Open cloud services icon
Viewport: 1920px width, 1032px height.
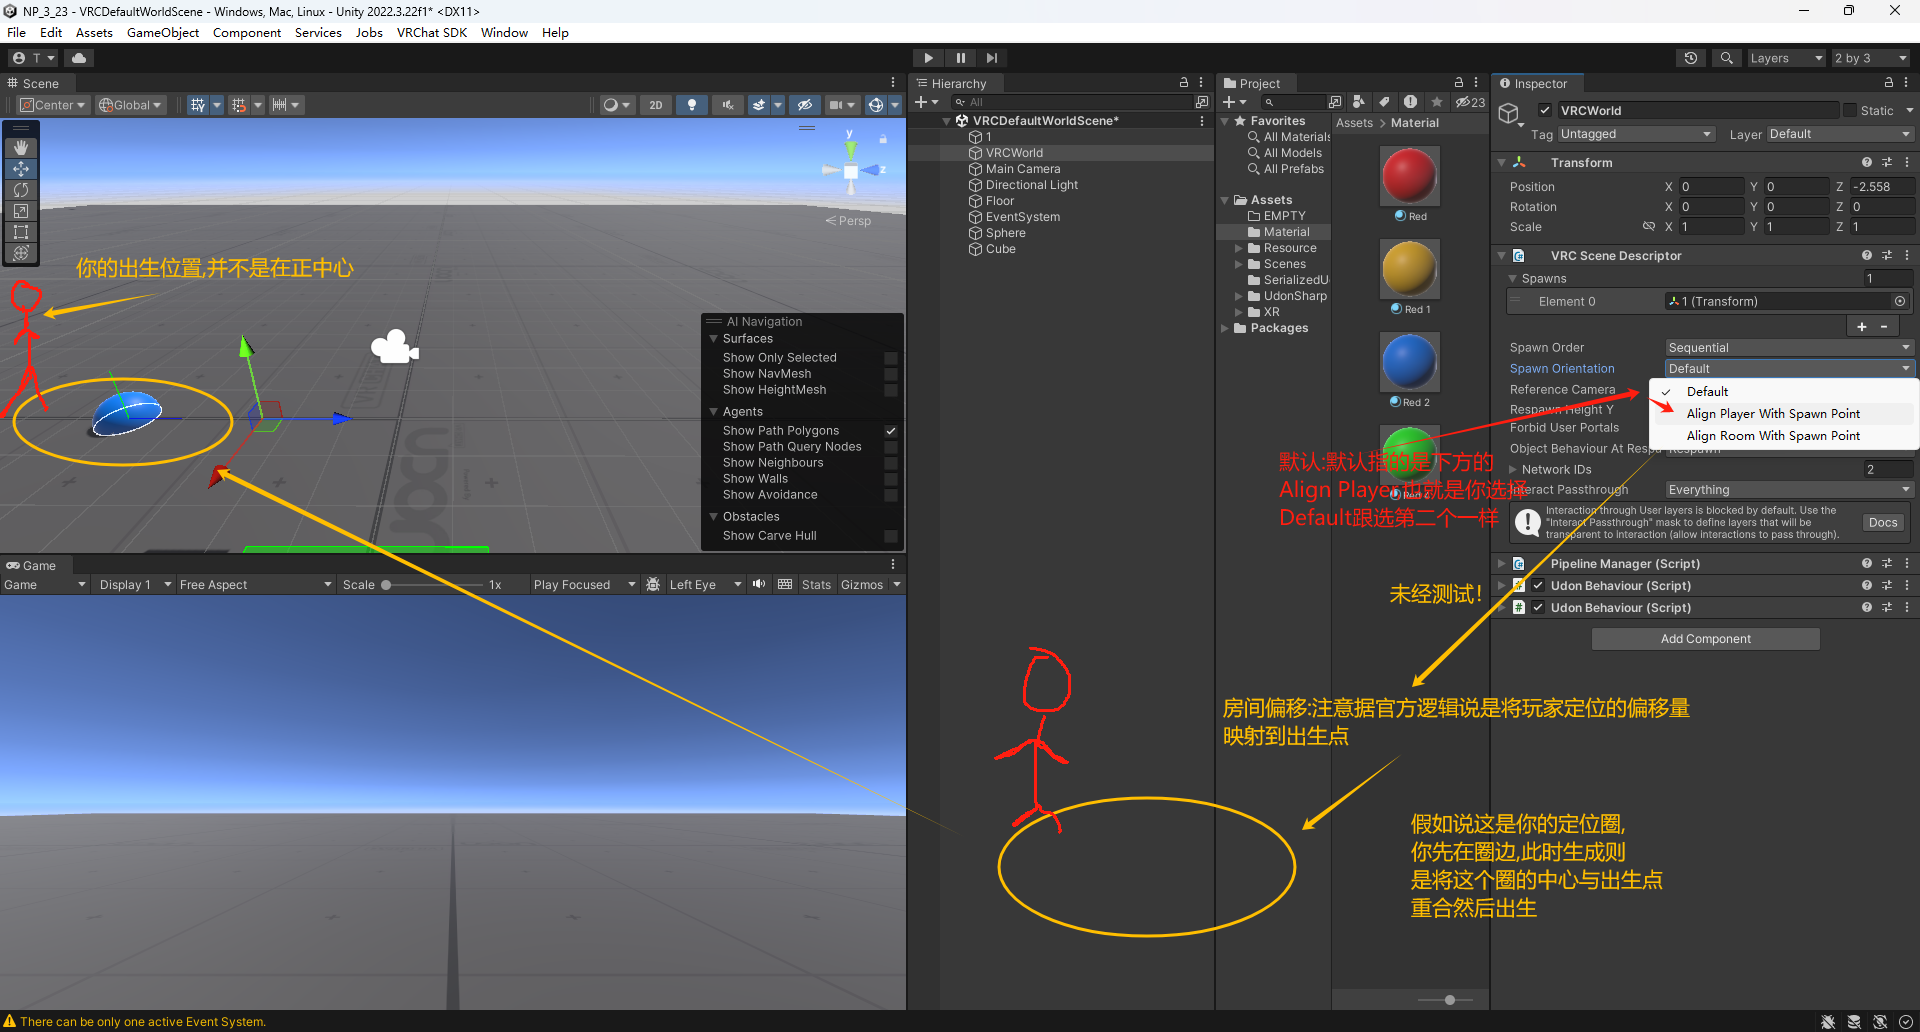coord(79,58)
